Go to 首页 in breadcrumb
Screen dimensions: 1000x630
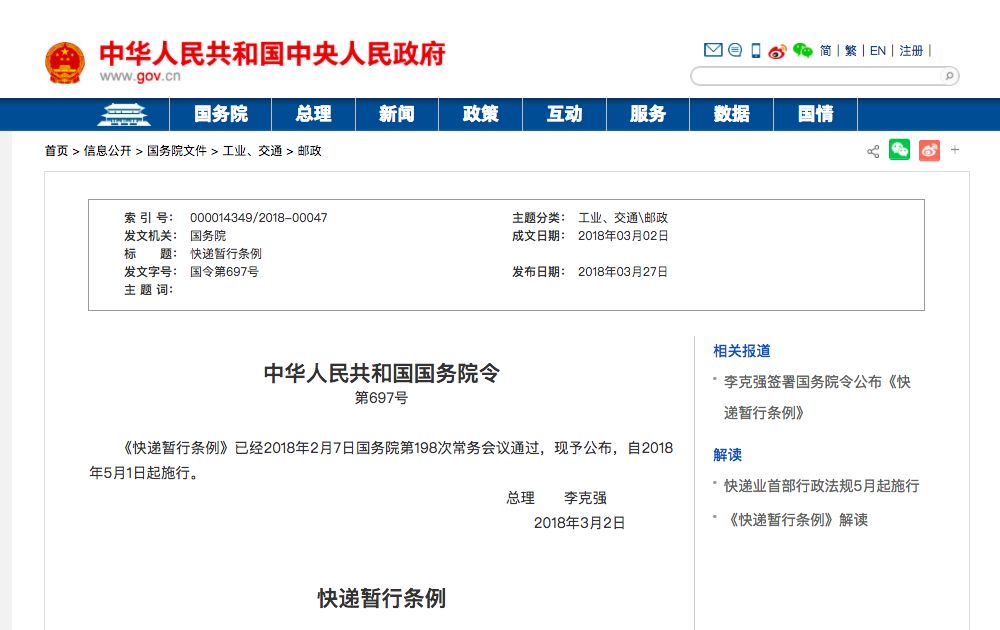pyautogui.click(x=56, y=150)
